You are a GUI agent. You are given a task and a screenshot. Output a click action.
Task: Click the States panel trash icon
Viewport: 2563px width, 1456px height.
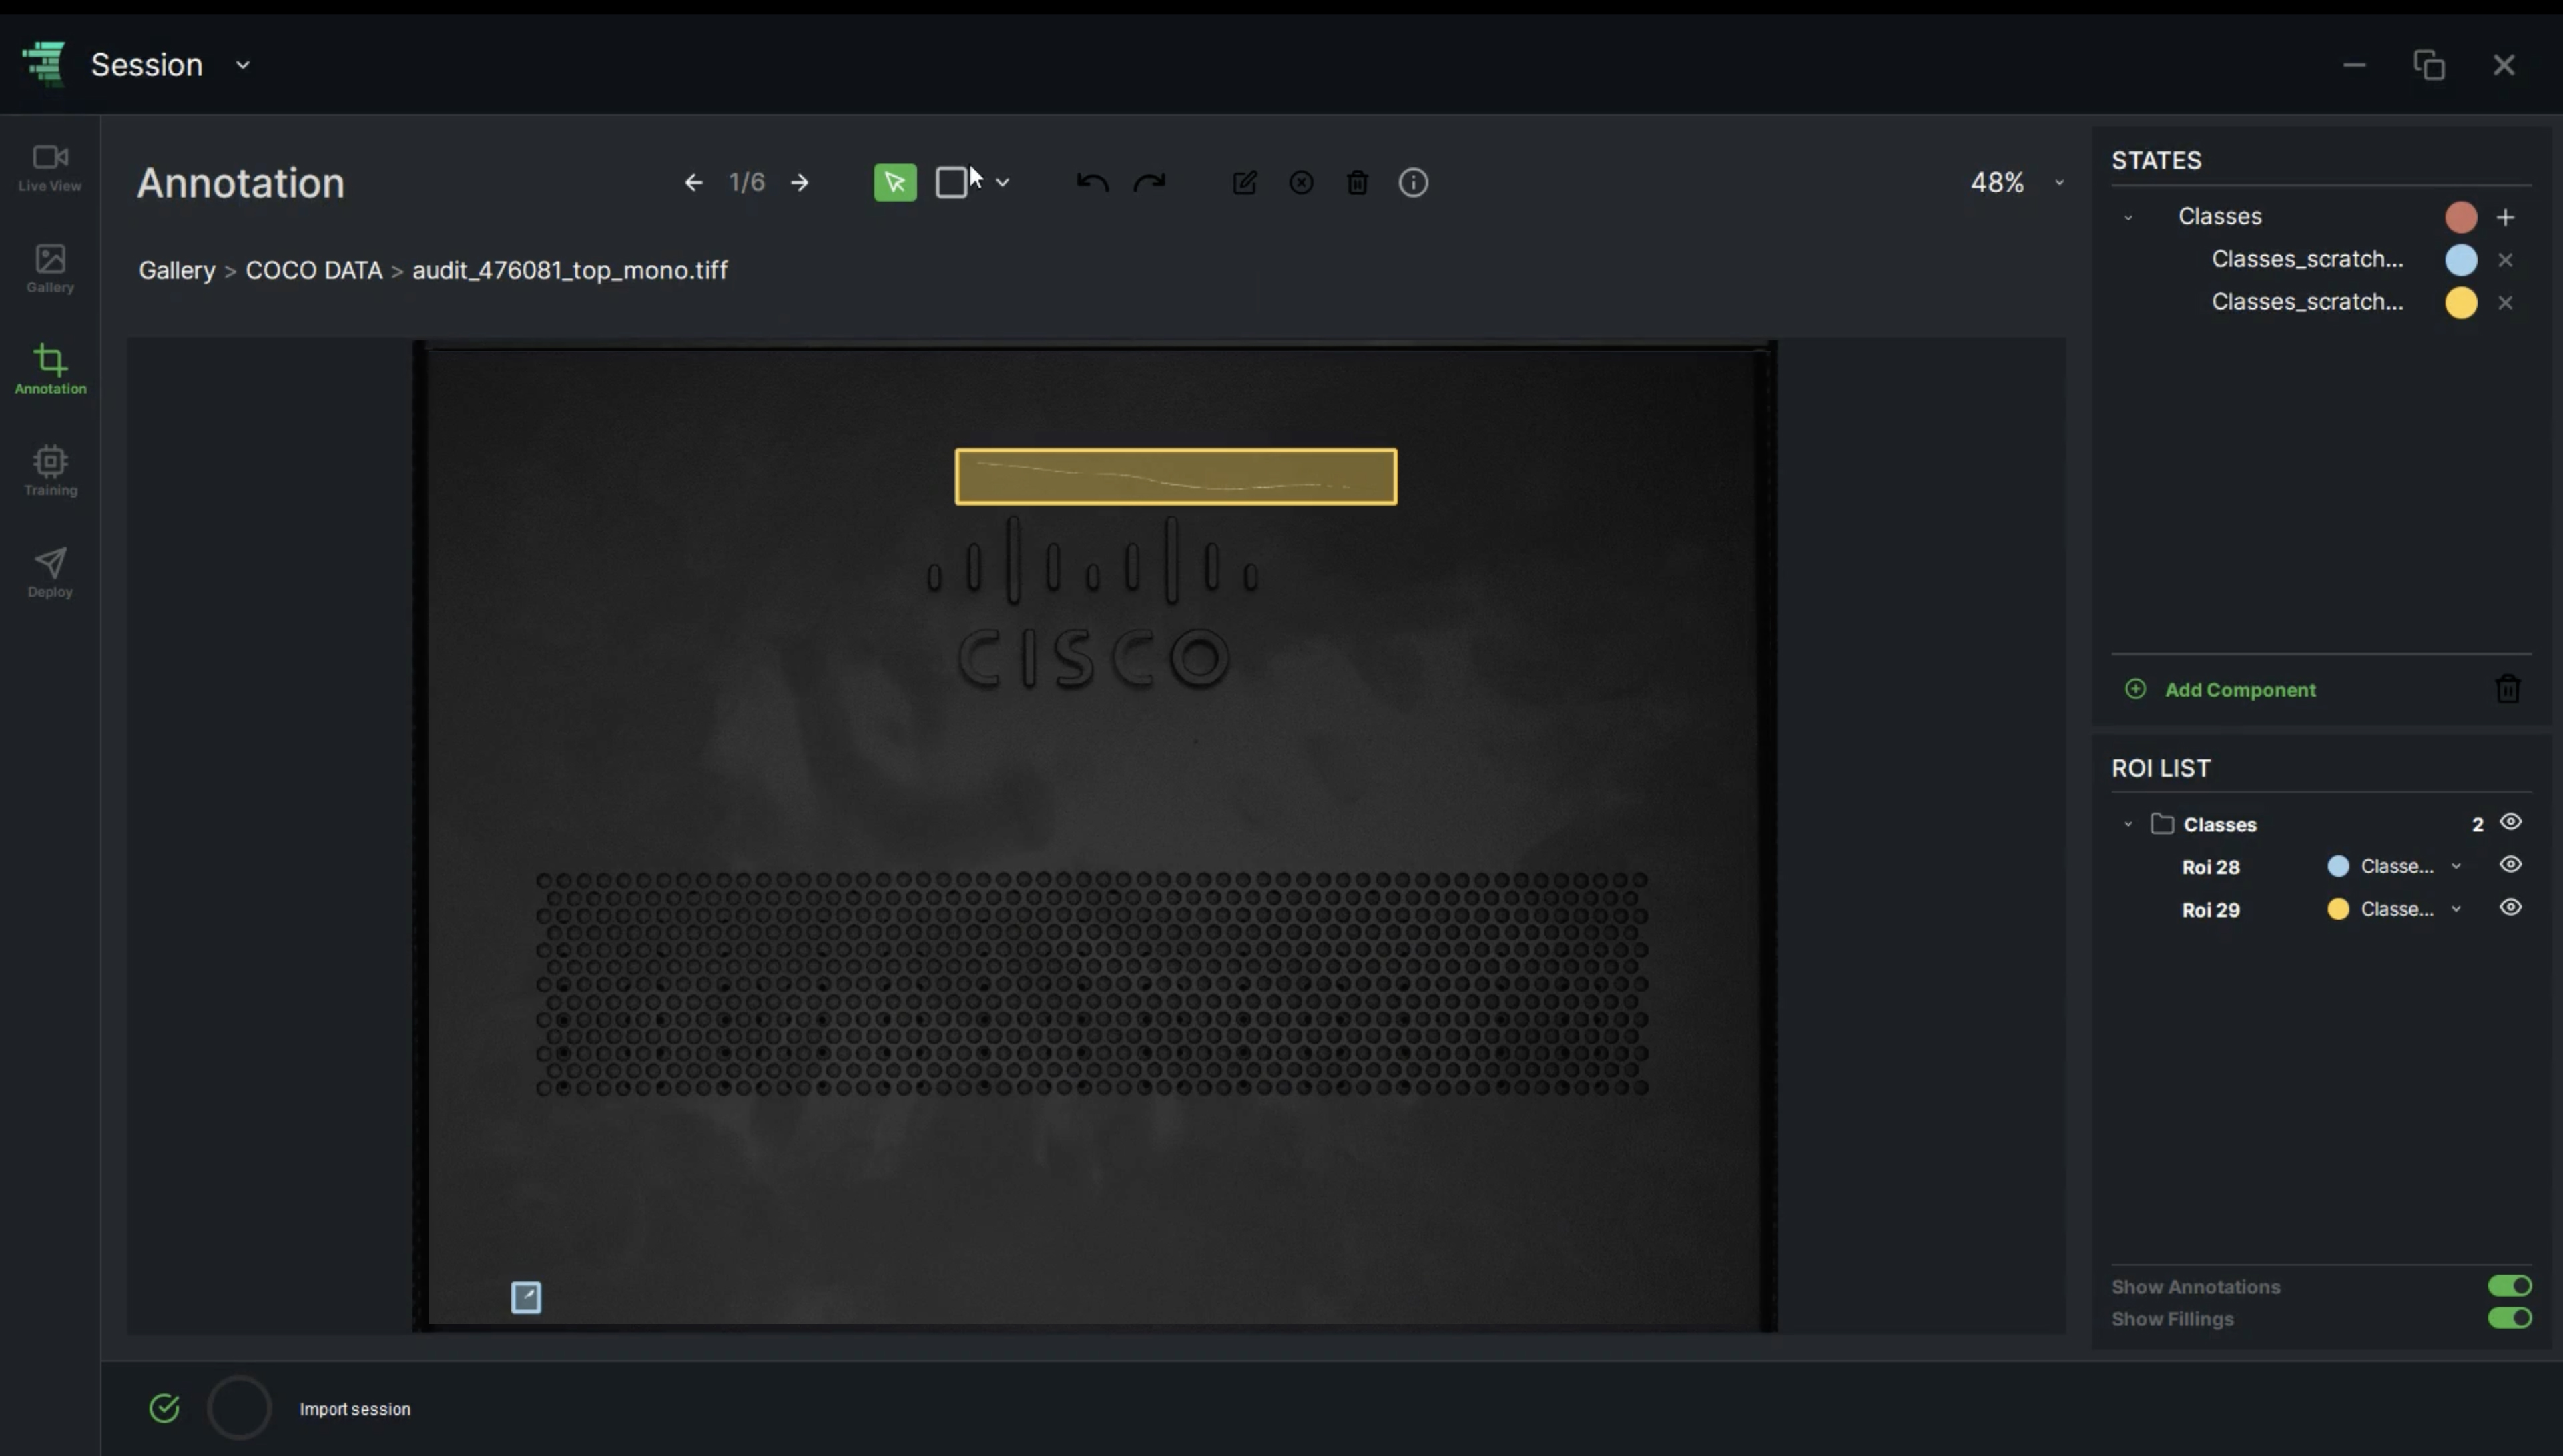pos(2507,689)
